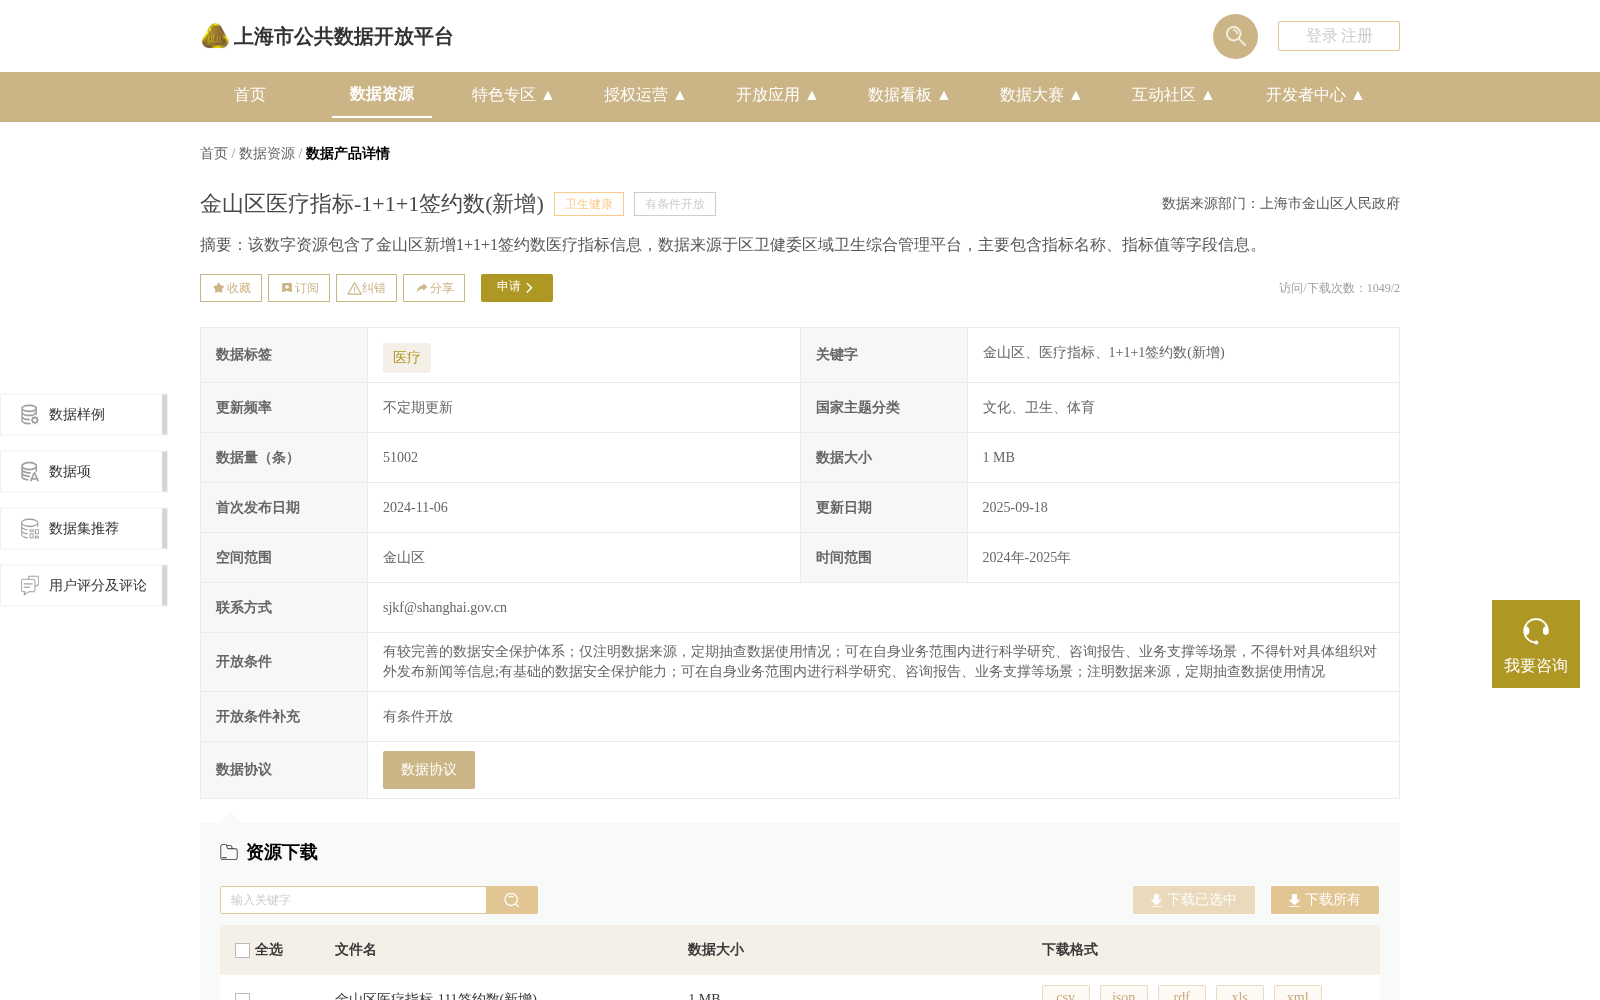This screenshot has height=1000, width=1600.
Task: Click the file search magnifier button
Action: (512, 900)
